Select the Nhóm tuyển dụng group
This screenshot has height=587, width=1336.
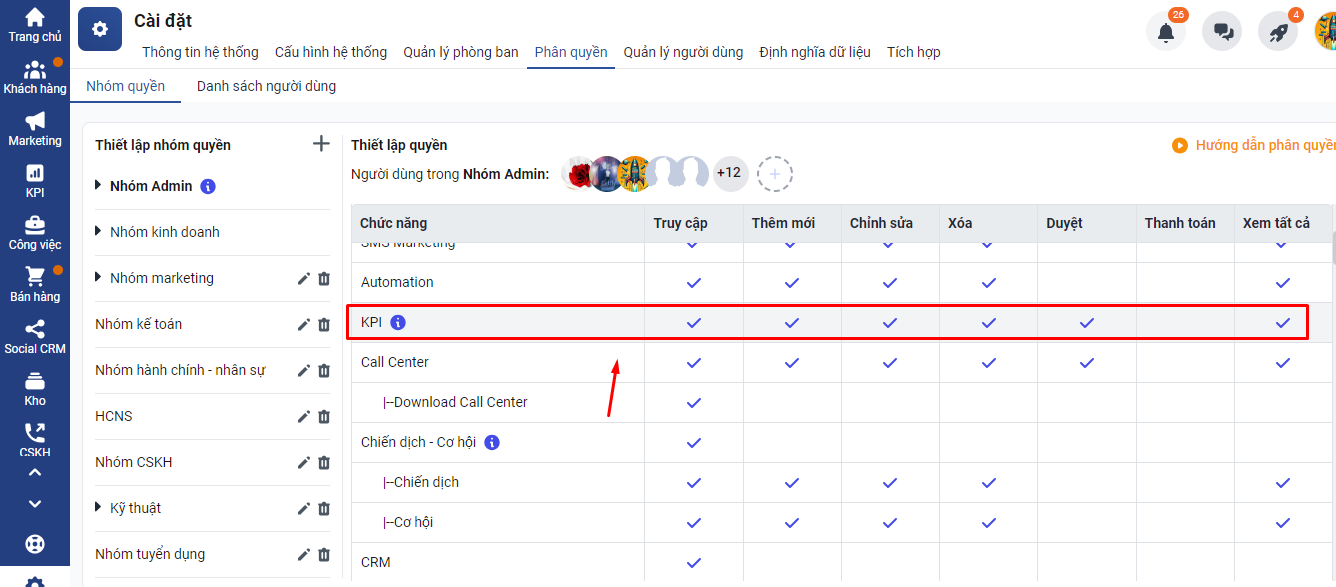(150, 554)
